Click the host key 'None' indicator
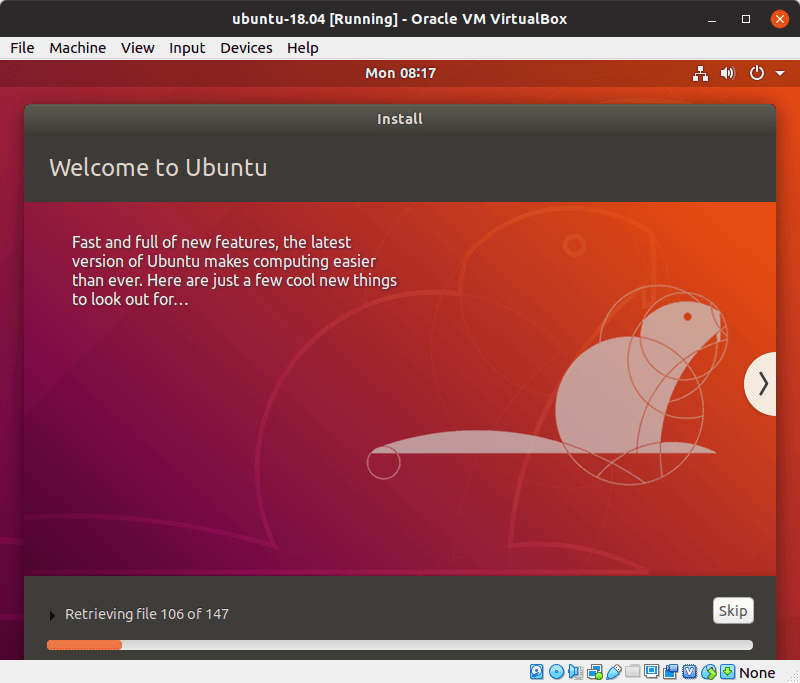Screen dimensions: 800x683 [757, 673]
